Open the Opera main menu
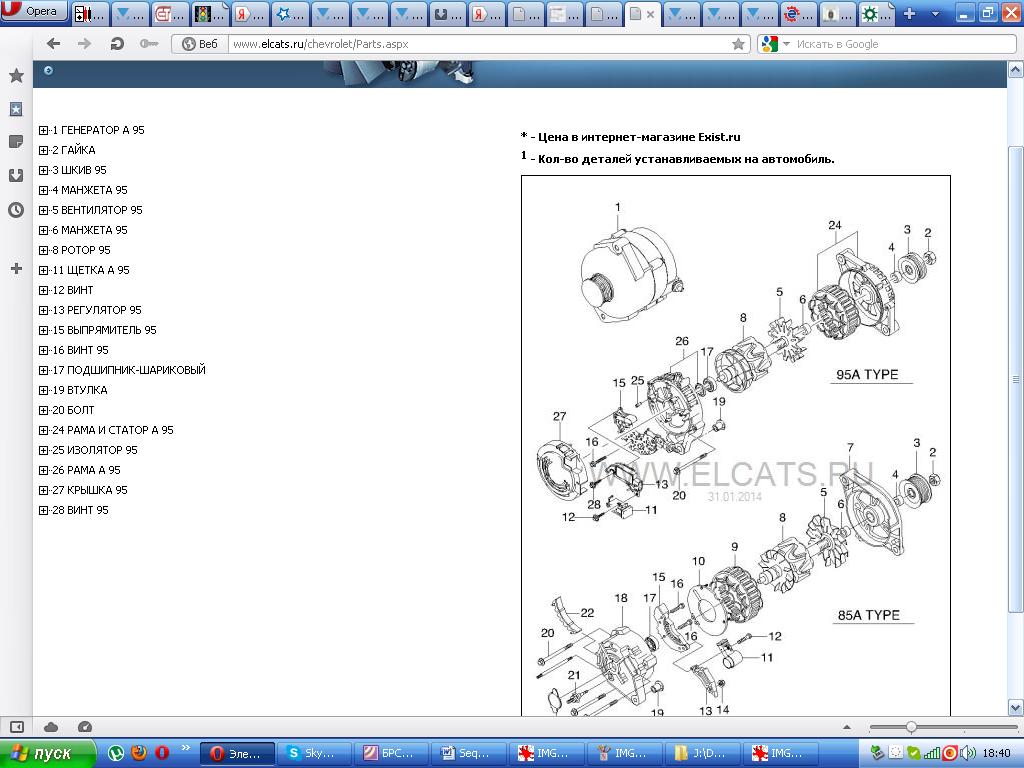 coord(34,11)
